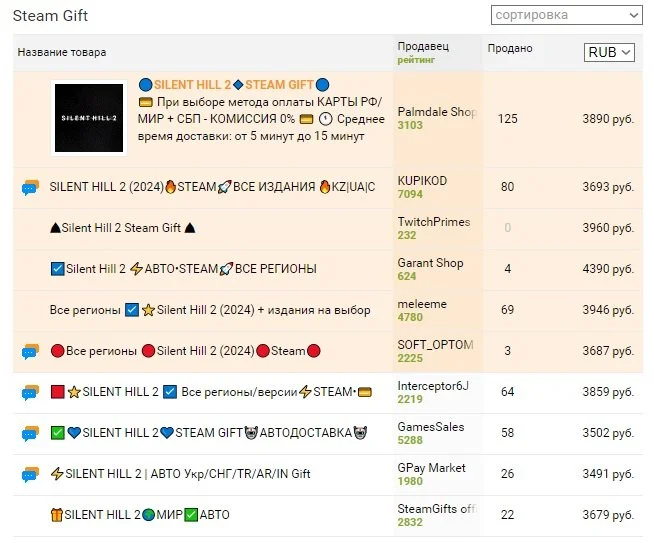
Task: Click lightning bolt icon in GPay Market title
Action: click(57, 474)
